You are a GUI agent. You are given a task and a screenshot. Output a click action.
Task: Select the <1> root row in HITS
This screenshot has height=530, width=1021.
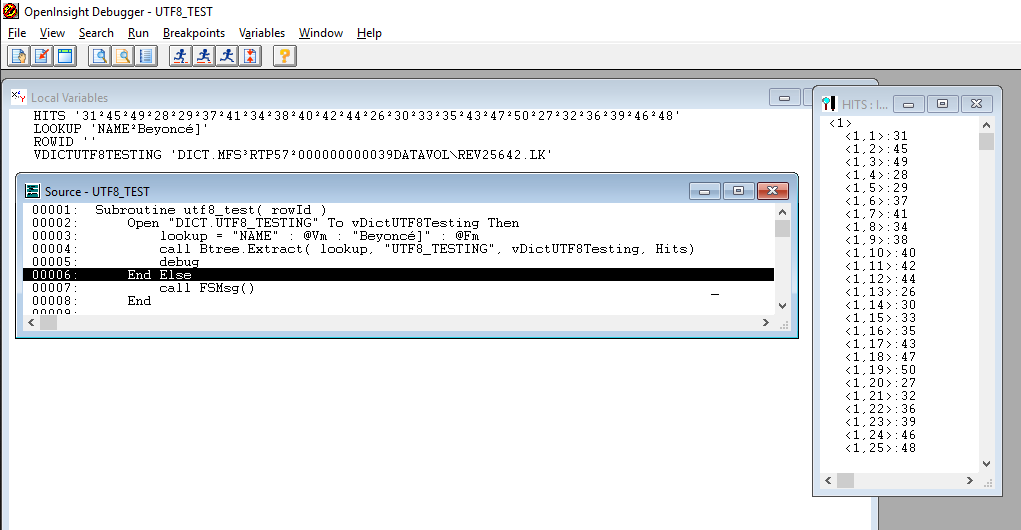[840, 122]
